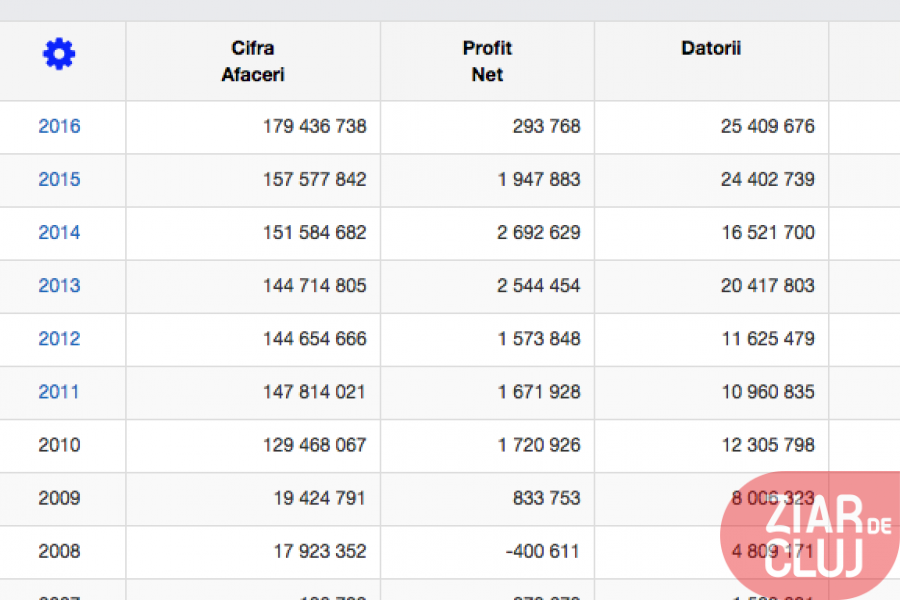Click the 2012 year link
This screenshot has height=600, width=900.
pos(59,339)
